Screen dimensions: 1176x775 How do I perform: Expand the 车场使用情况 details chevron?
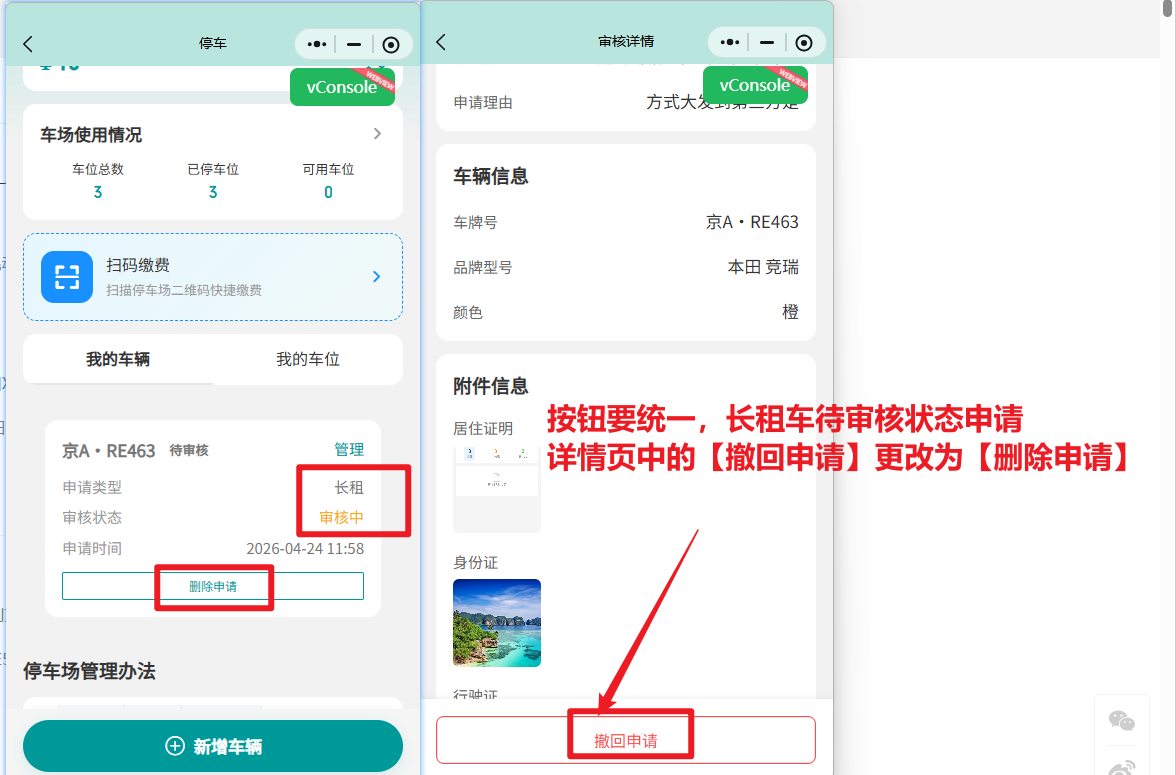click(377, 134)
